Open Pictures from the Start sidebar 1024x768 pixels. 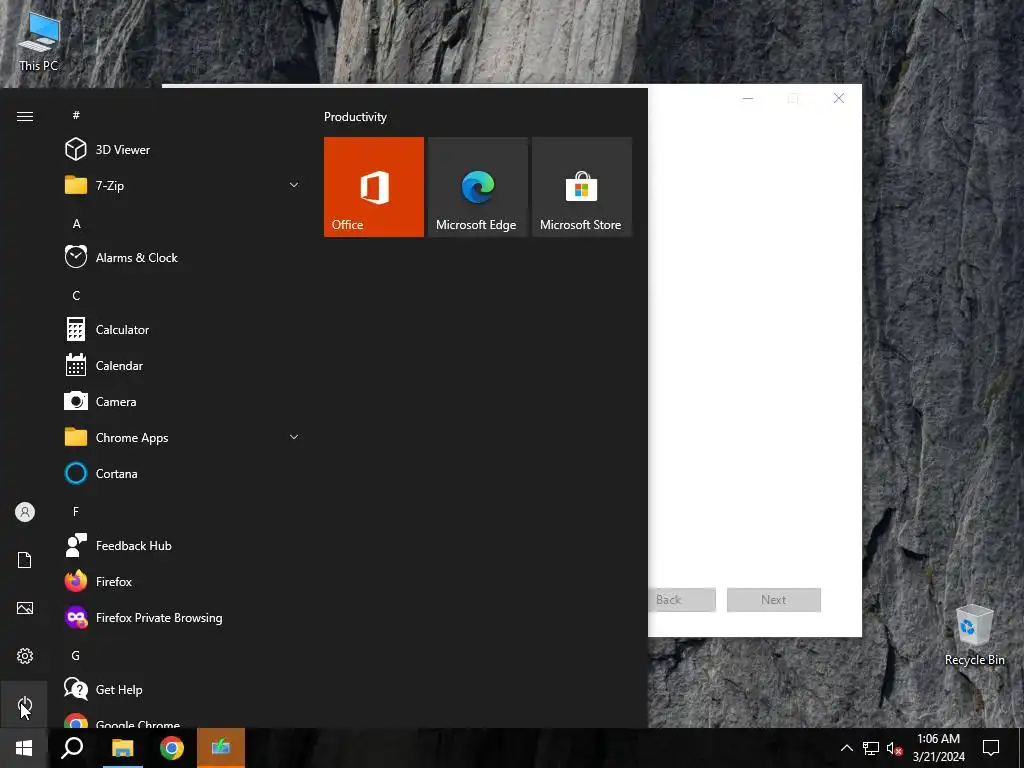click(25, 609)
